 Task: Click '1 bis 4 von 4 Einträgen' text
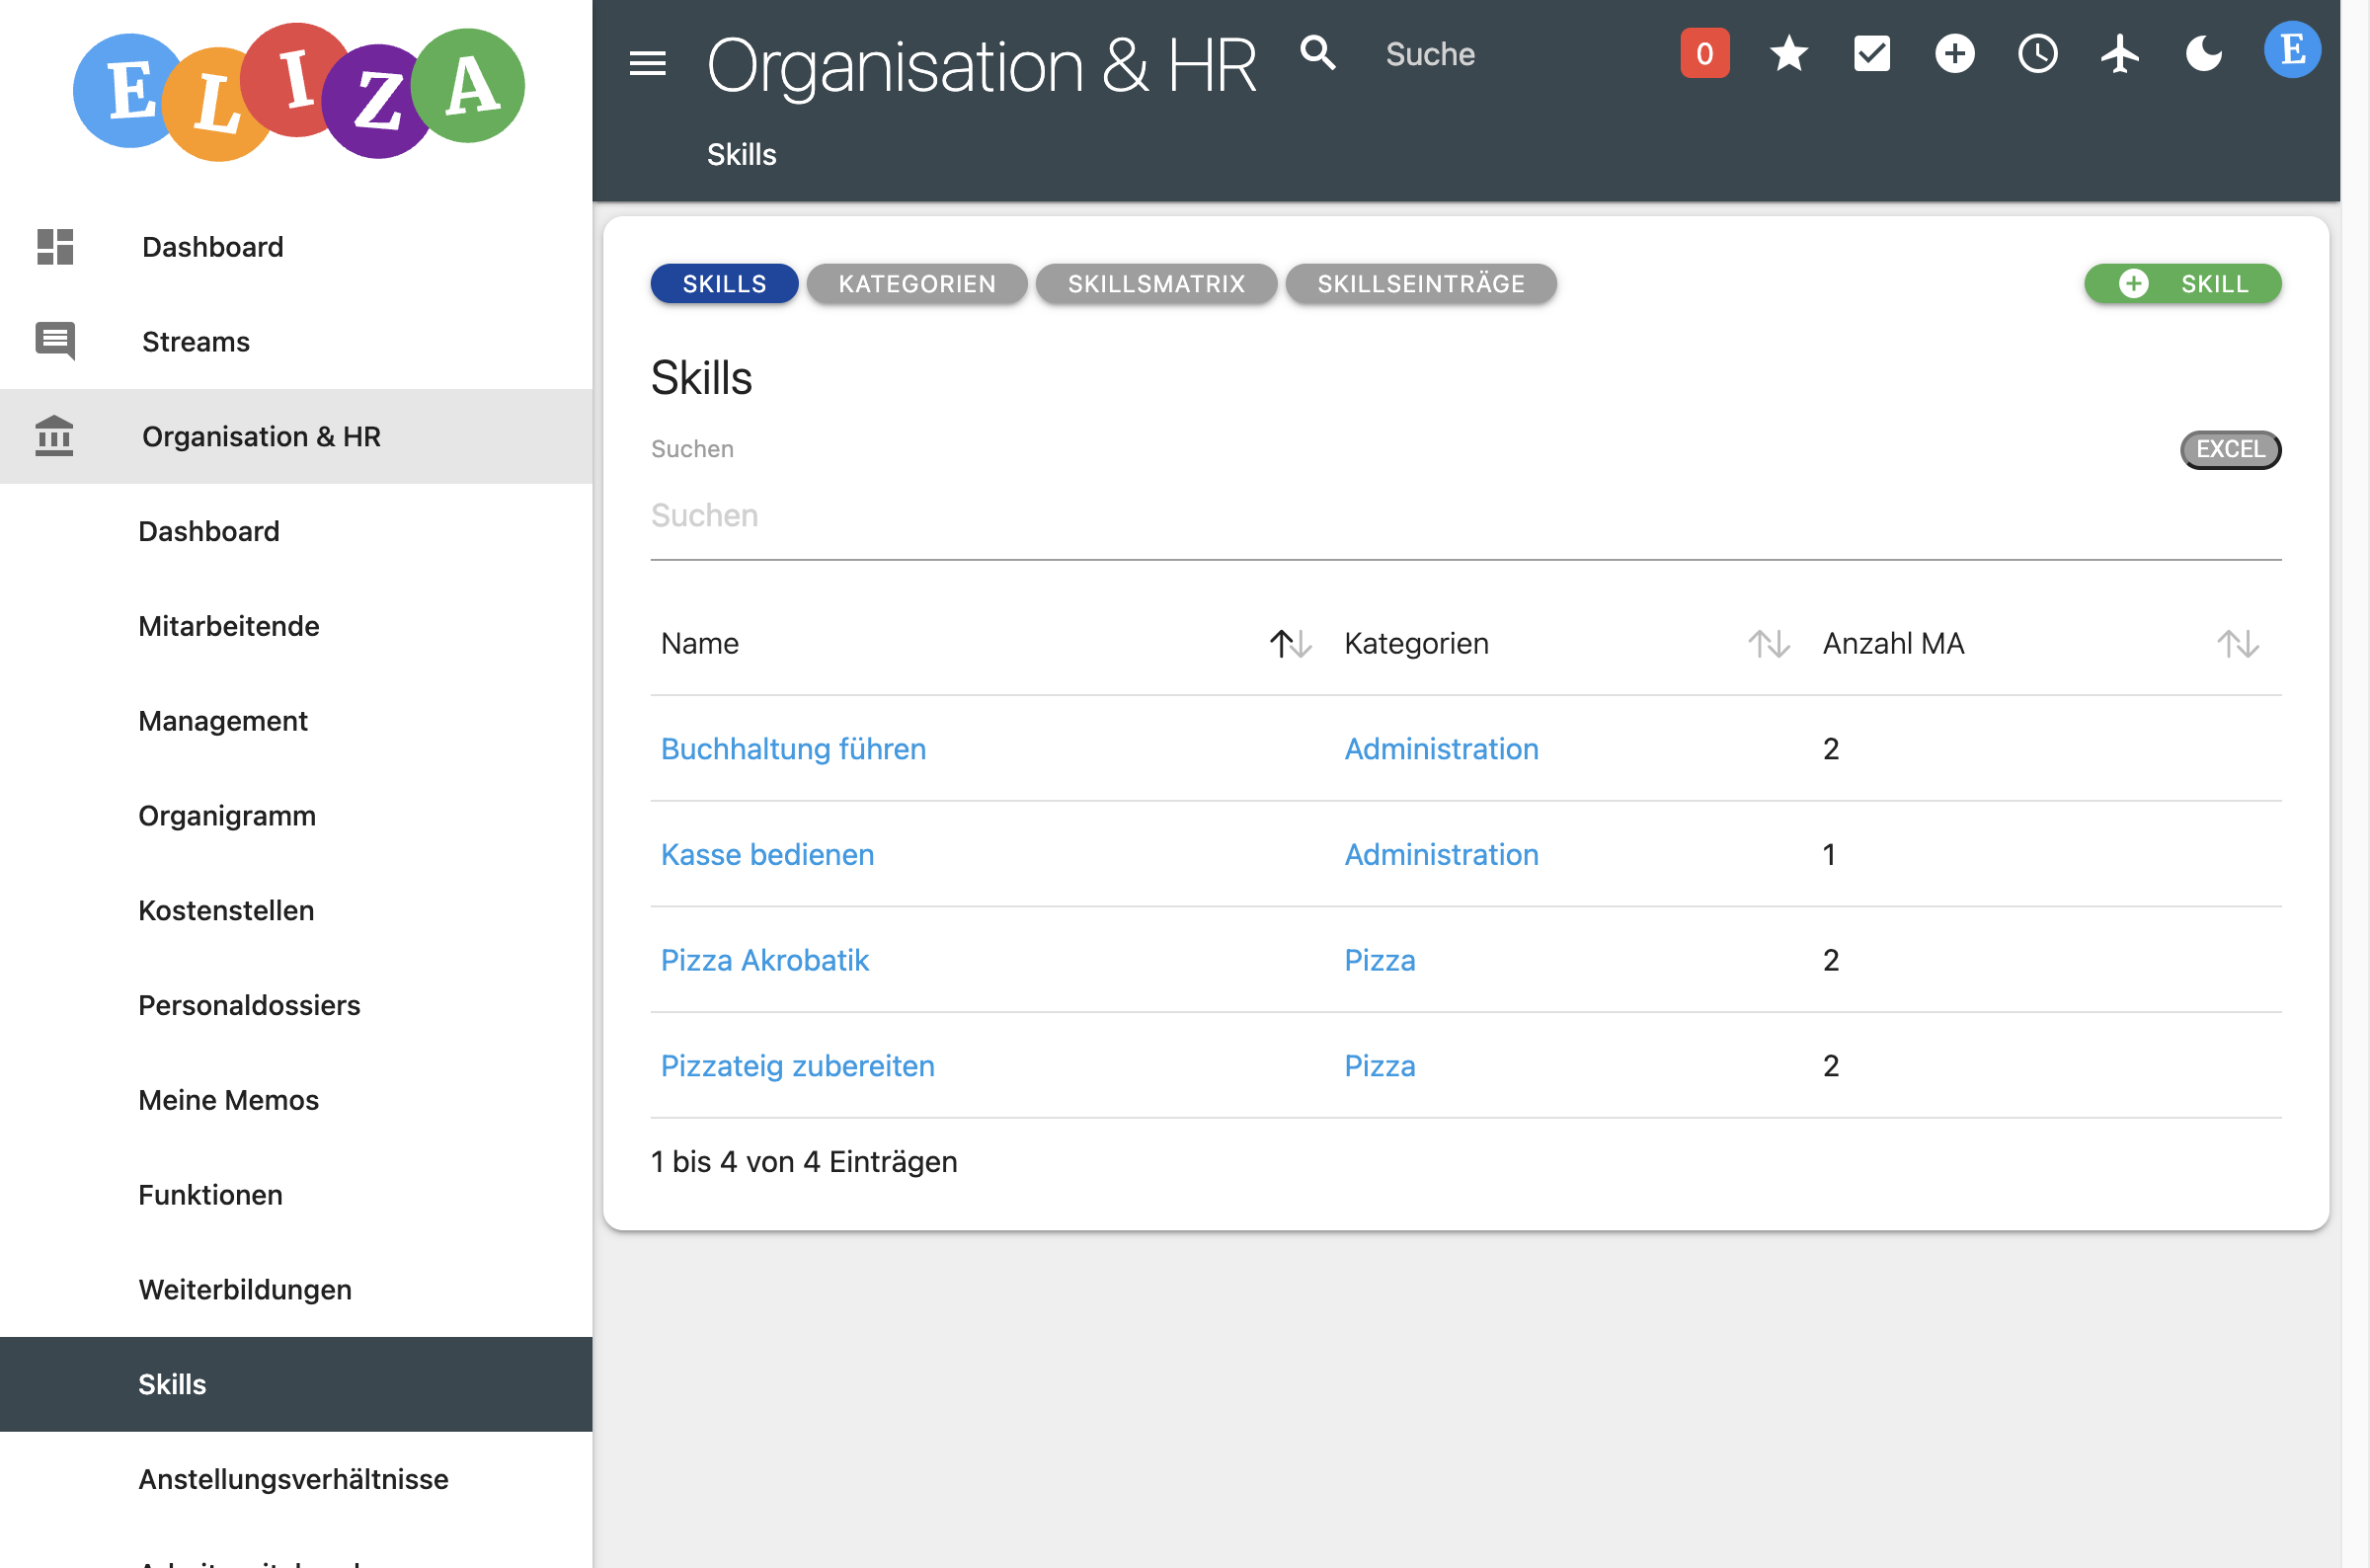(804, 1162)
